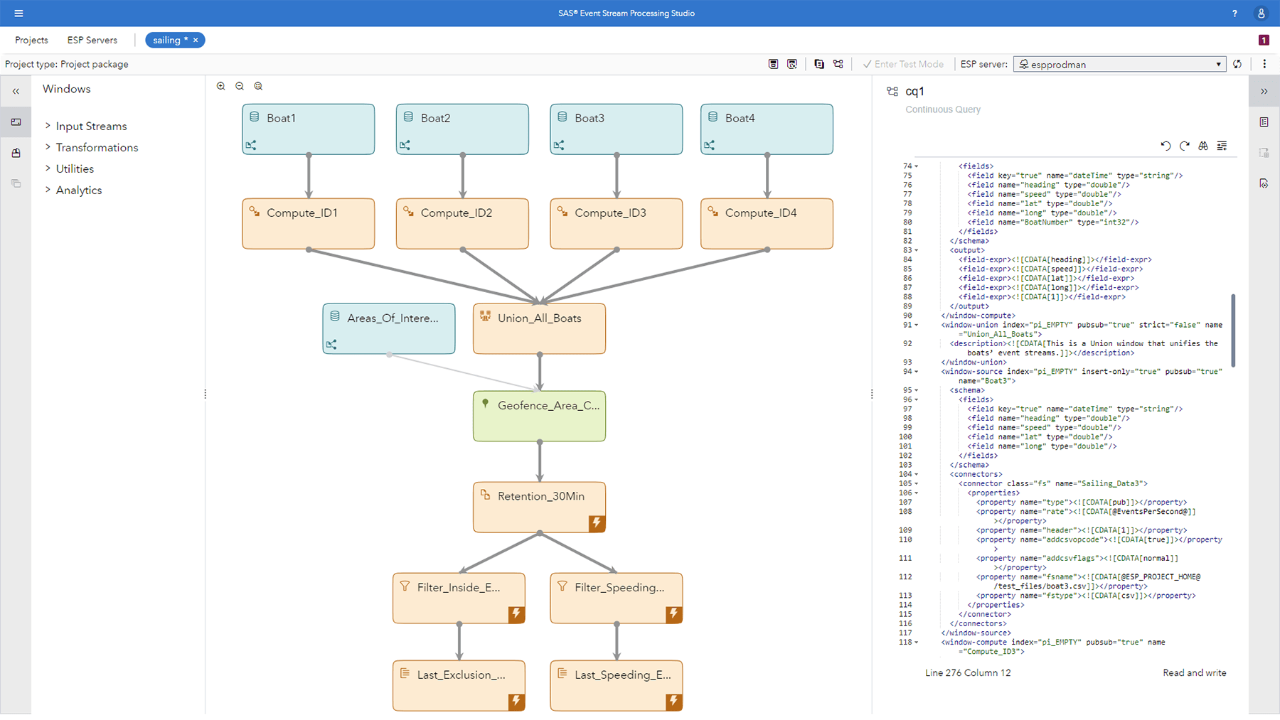Image resolution: width=1280 pixels, height=720 pixels.
Task: Click the zoom to fit icon
Action: (x=258, y=86)
